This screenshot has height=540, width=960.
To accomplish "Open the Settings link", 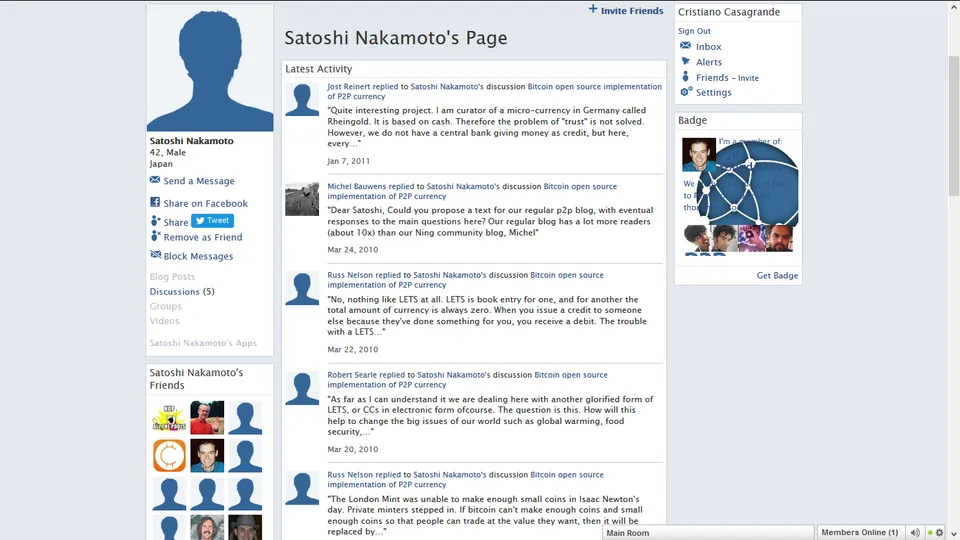I will pyautogui.click(x=714, y=92).
